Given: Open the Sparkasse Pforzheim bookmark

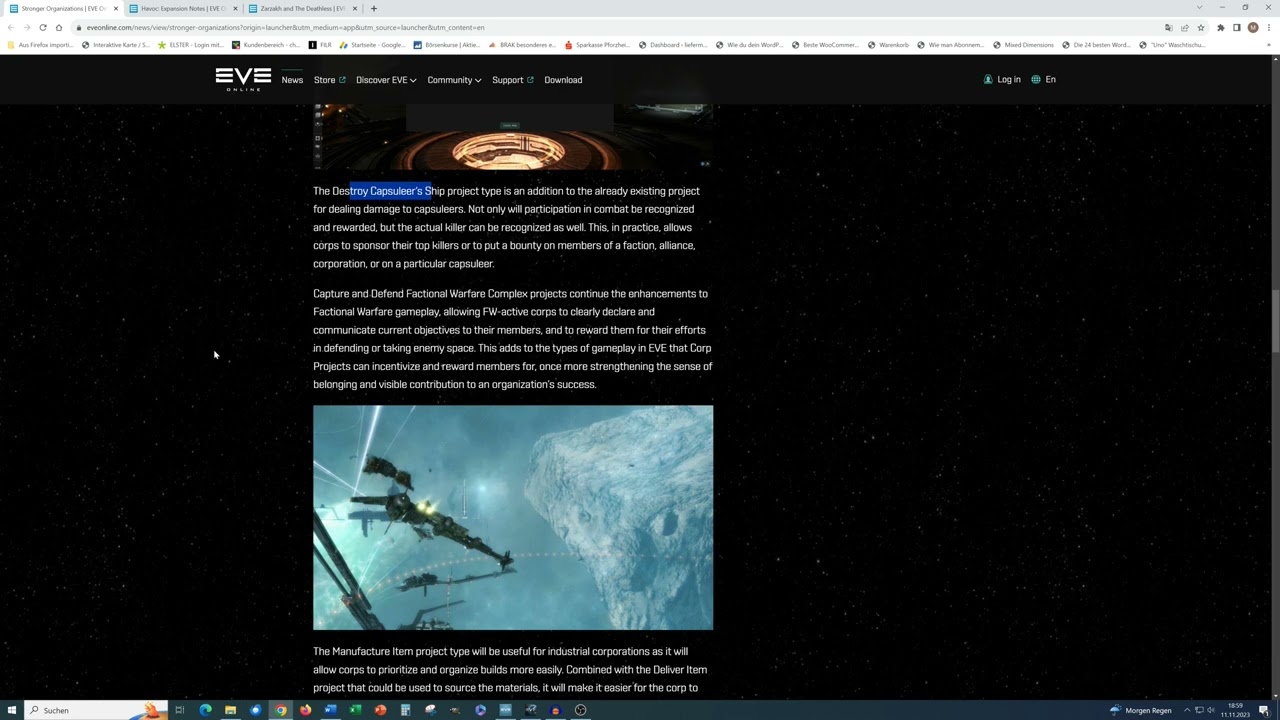Looking at the screenshot, I should [x=596, y=45].
